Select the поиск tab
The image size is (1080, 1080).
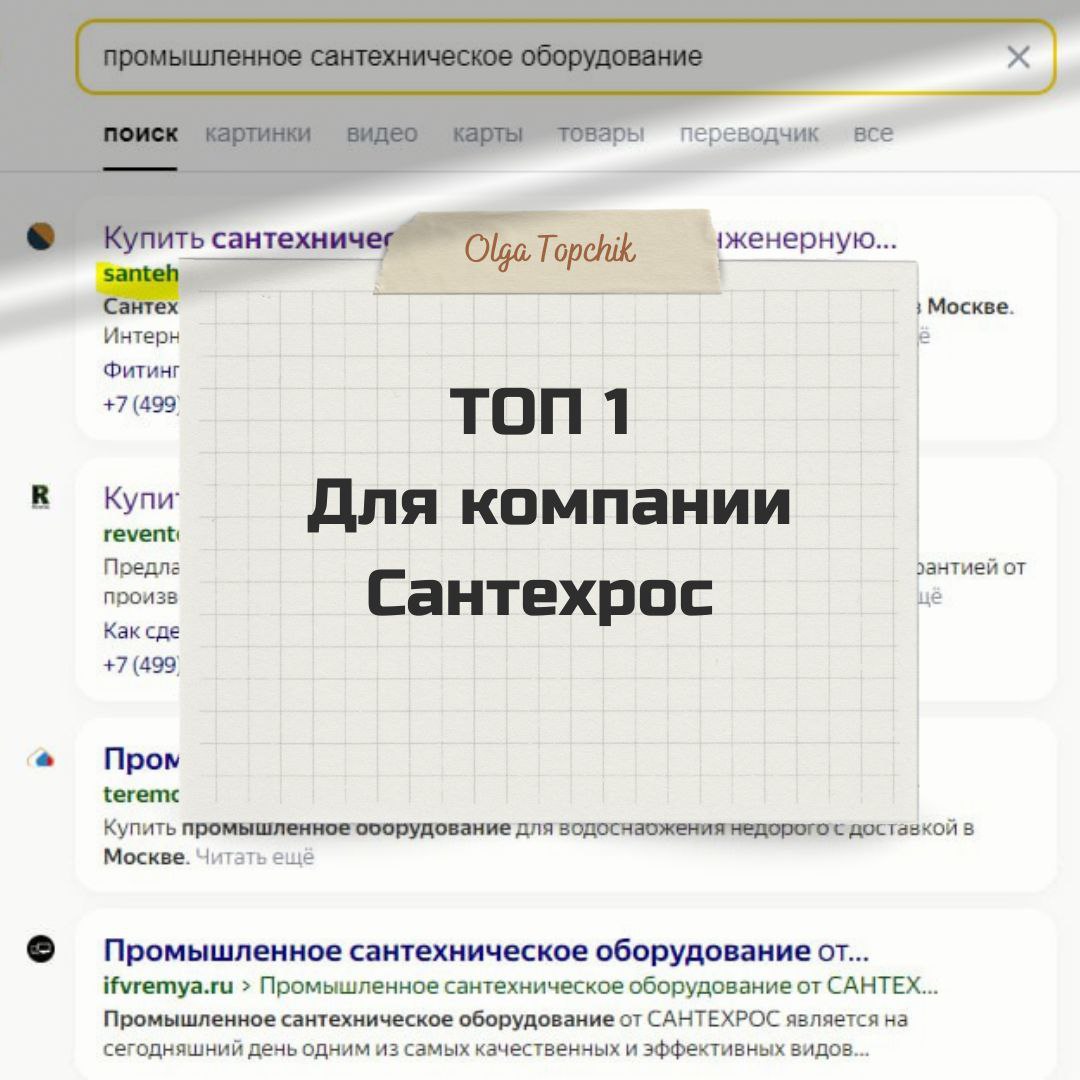[x=141, y=134]
